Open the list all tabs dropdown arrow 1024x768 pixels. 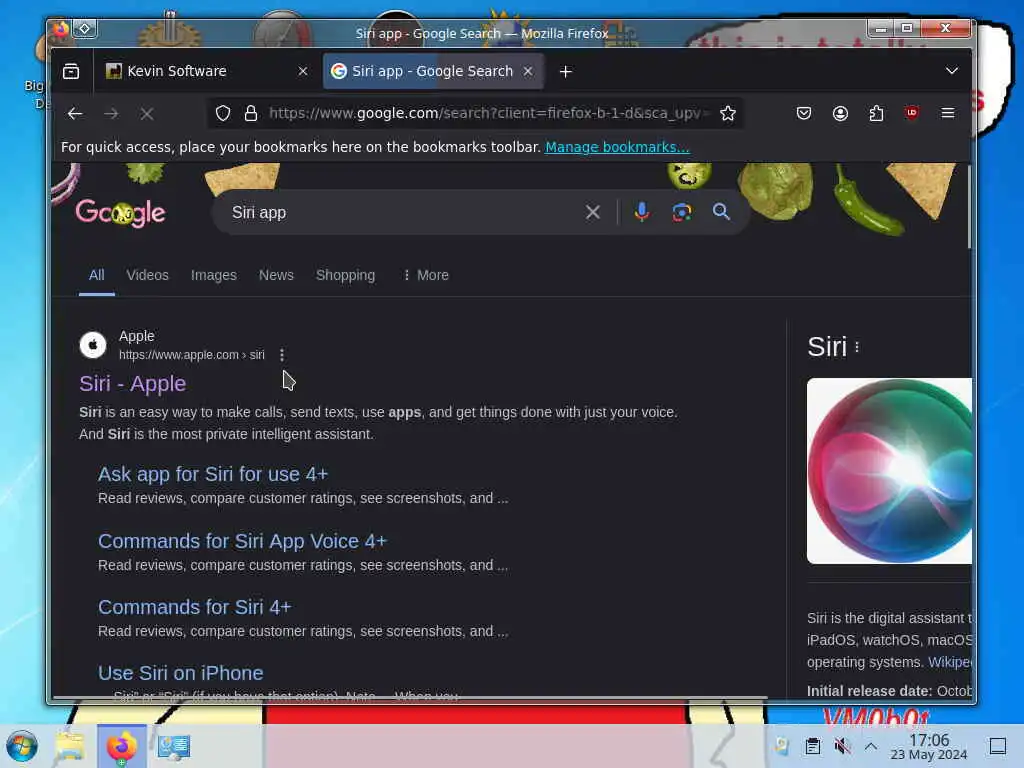tap(952, 71)
